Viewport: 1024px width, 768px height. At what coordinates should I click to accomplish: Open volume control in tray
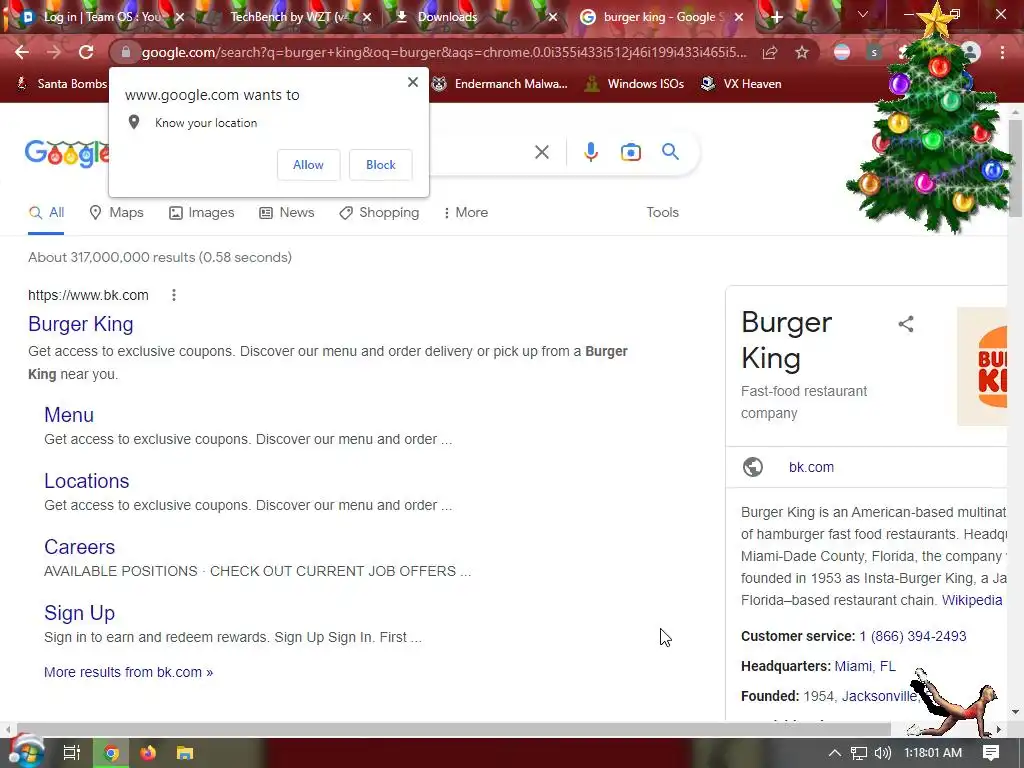pos(882,753)
